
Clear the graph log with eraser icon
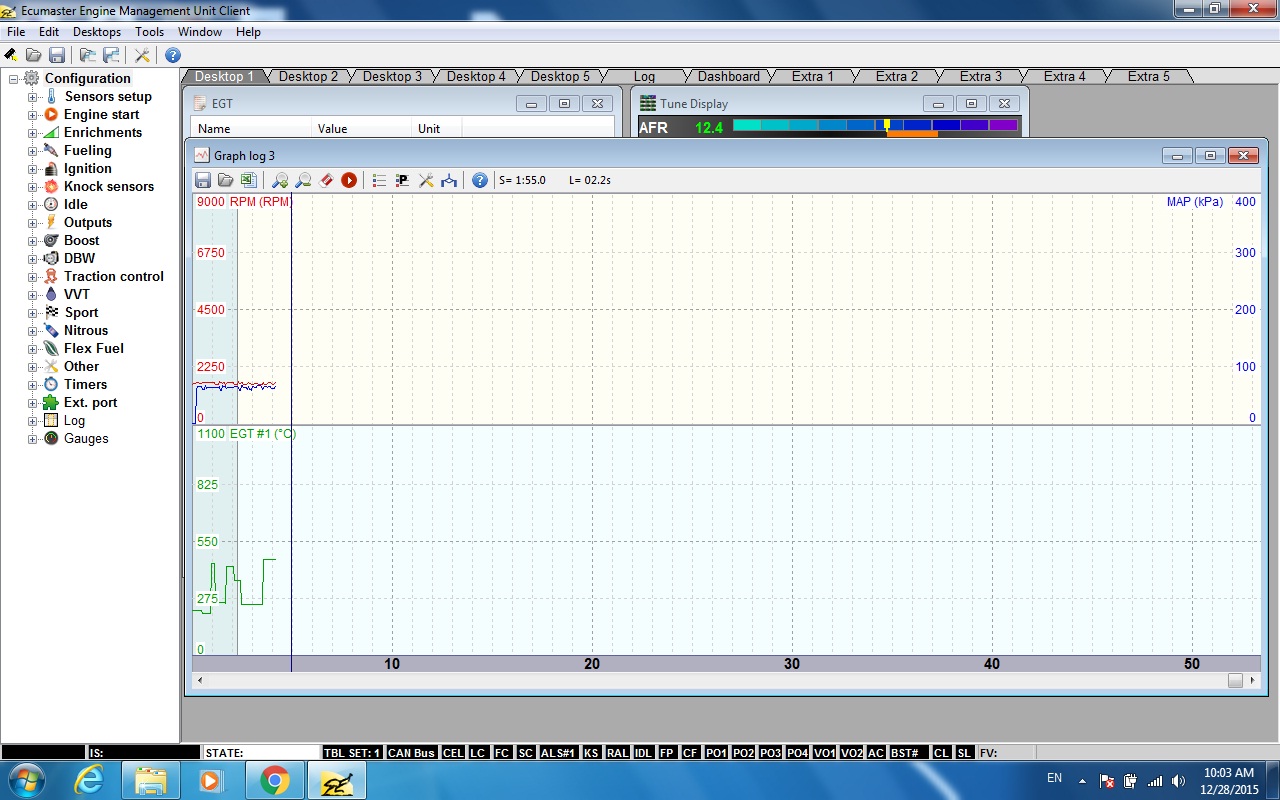326,180
